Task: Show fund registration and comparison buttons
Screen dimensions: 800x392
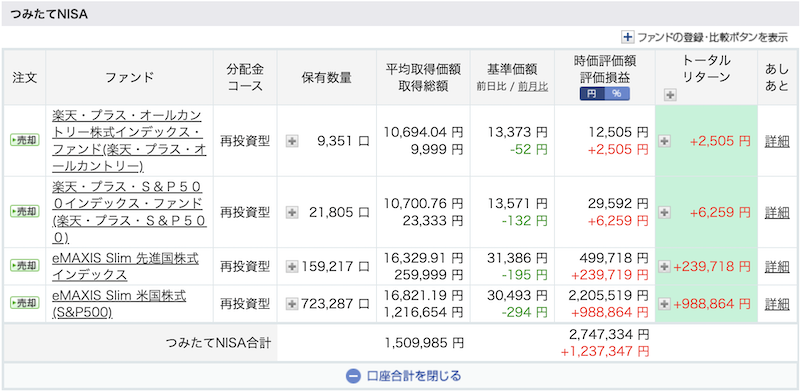Action: [705, 37]
